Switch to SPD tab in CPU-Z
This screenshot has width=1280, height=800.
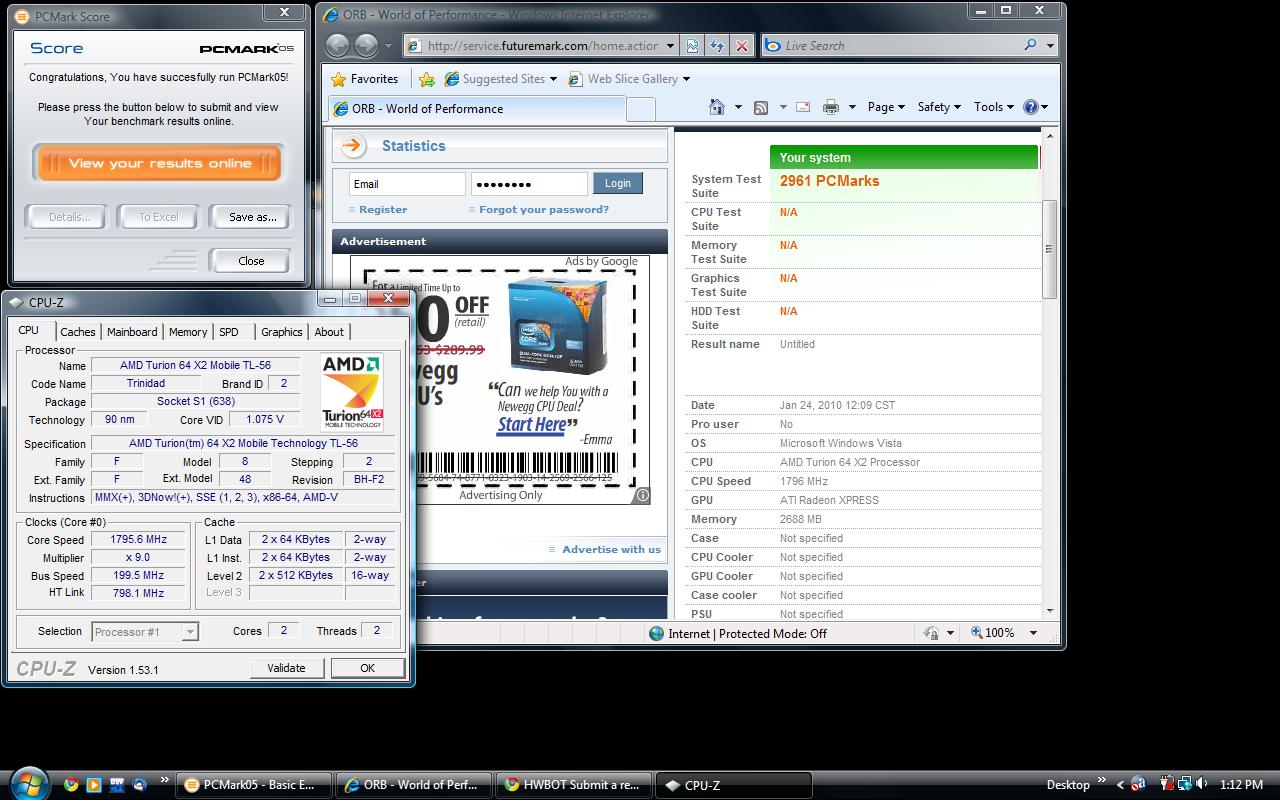[x=229, y=332]
